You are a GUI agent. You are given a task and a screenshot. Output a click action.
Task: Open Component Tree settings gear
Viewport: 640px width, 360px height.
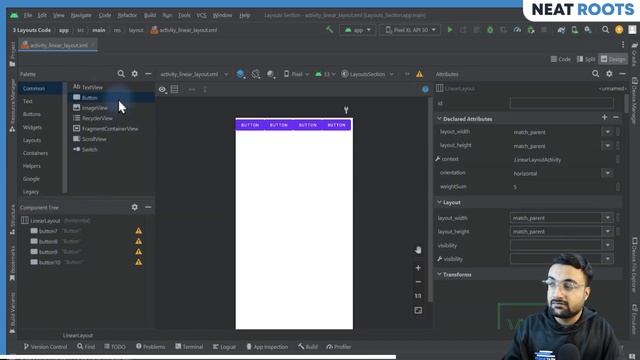click(x=135, y=207)
